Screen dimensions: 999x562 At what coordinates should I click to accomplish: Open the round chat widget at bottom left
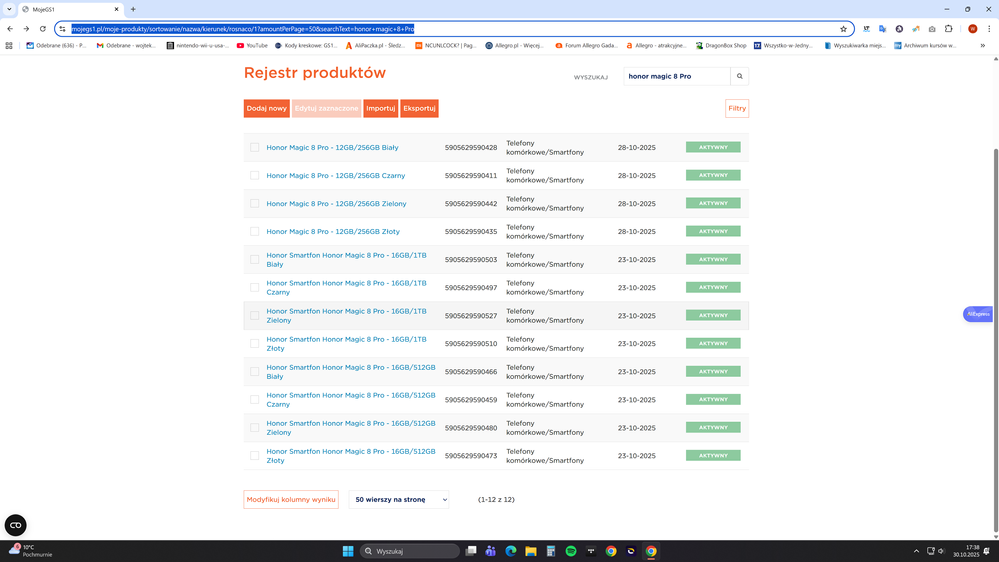coord(16,525)
